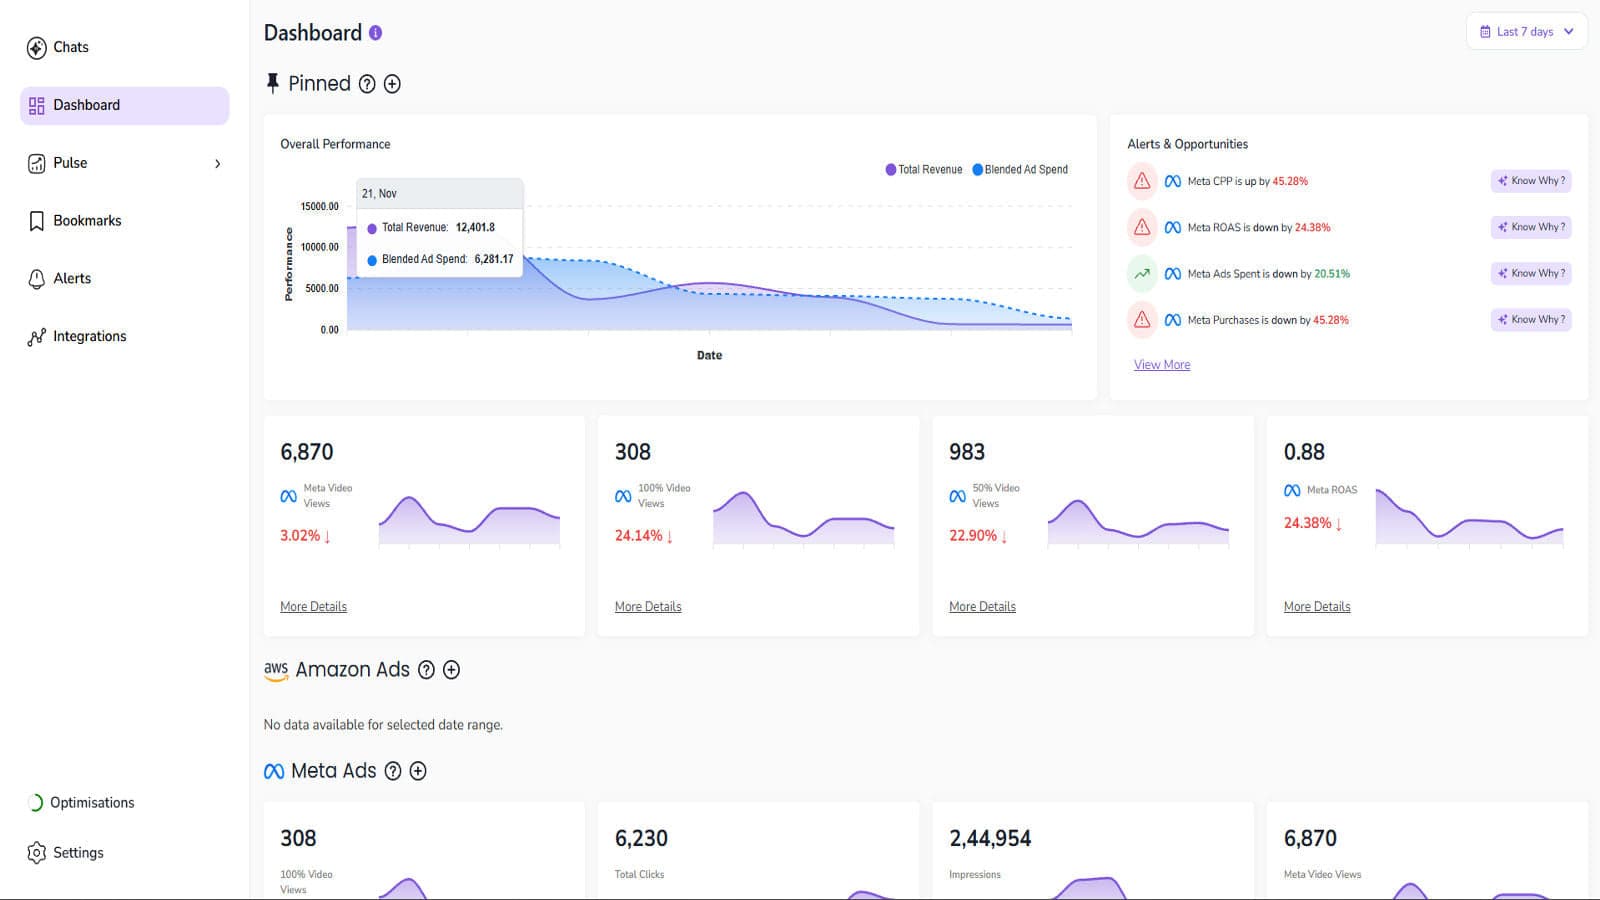Click the 6,230 Total Clicks value

[641, 838]
